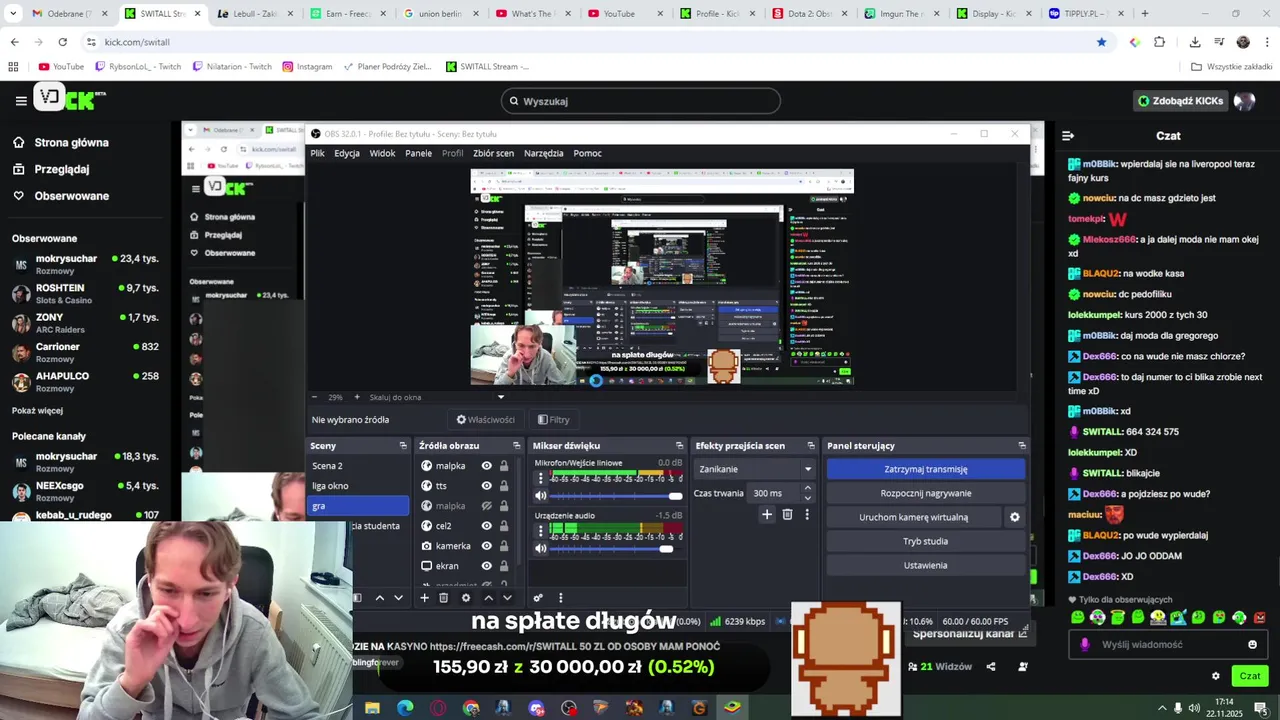The width and height of the screenshot is (1280, 720).
Task: Toggle visibility of first malpka source
Action: tap(487, 466)
